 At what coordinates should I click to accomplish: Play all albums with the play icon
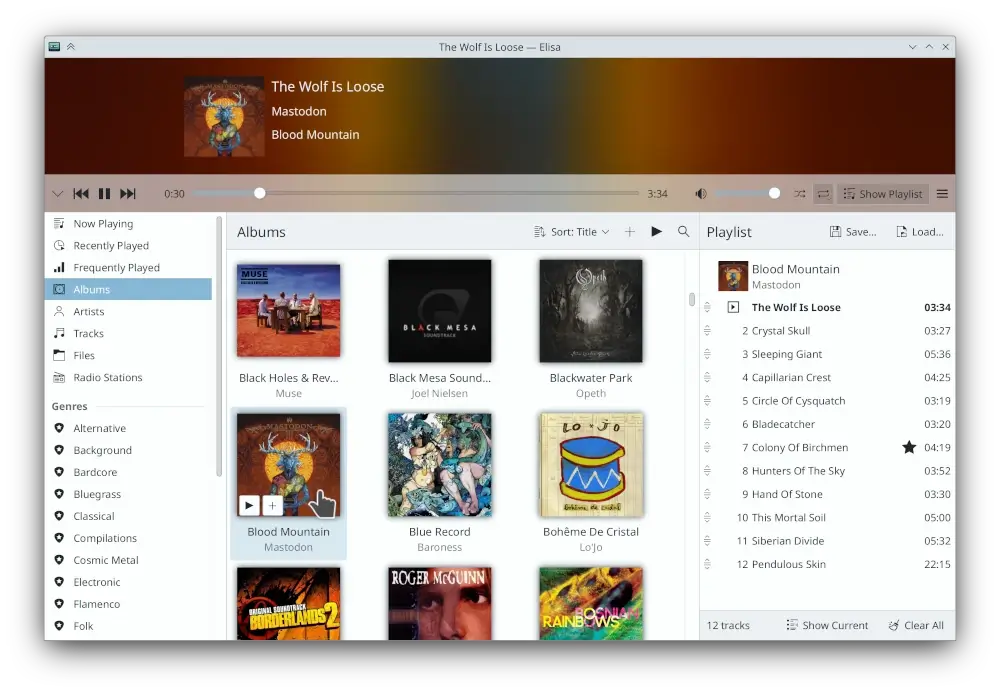[x=657, y=232]
